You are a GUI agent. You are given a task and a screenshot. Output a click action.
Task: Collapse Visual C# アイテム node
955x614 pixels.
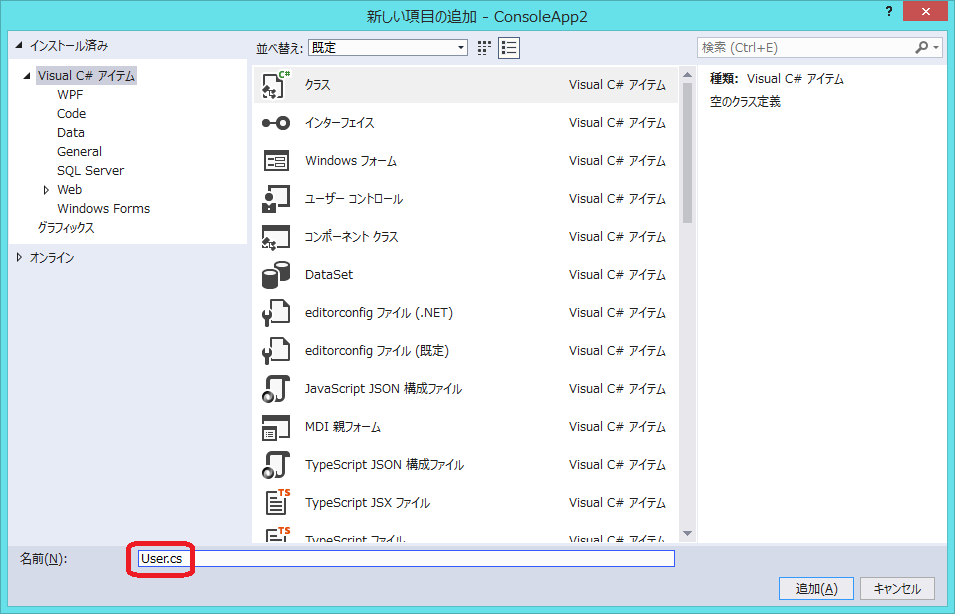(27, 76)
